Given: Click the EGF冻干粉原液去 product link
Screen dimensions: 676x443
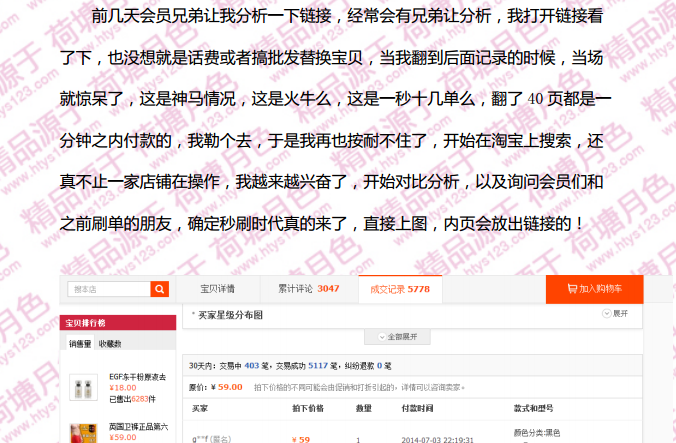Looking at the screenshot, I should [138, 376].
